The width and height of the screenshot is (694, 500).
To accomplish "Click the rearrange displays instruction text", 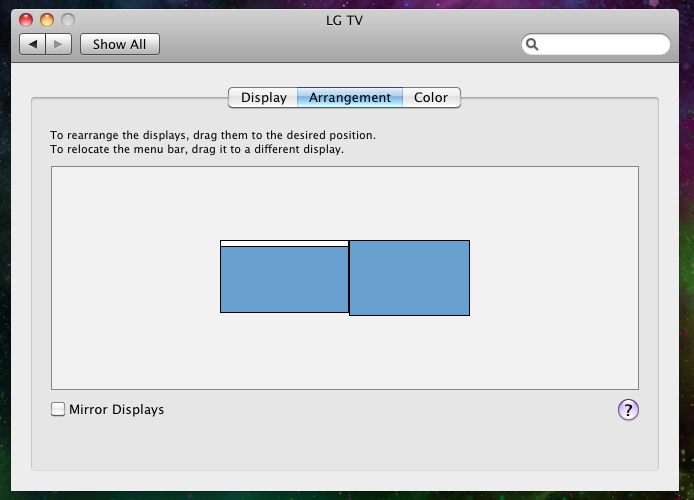I will coord(213,135).
